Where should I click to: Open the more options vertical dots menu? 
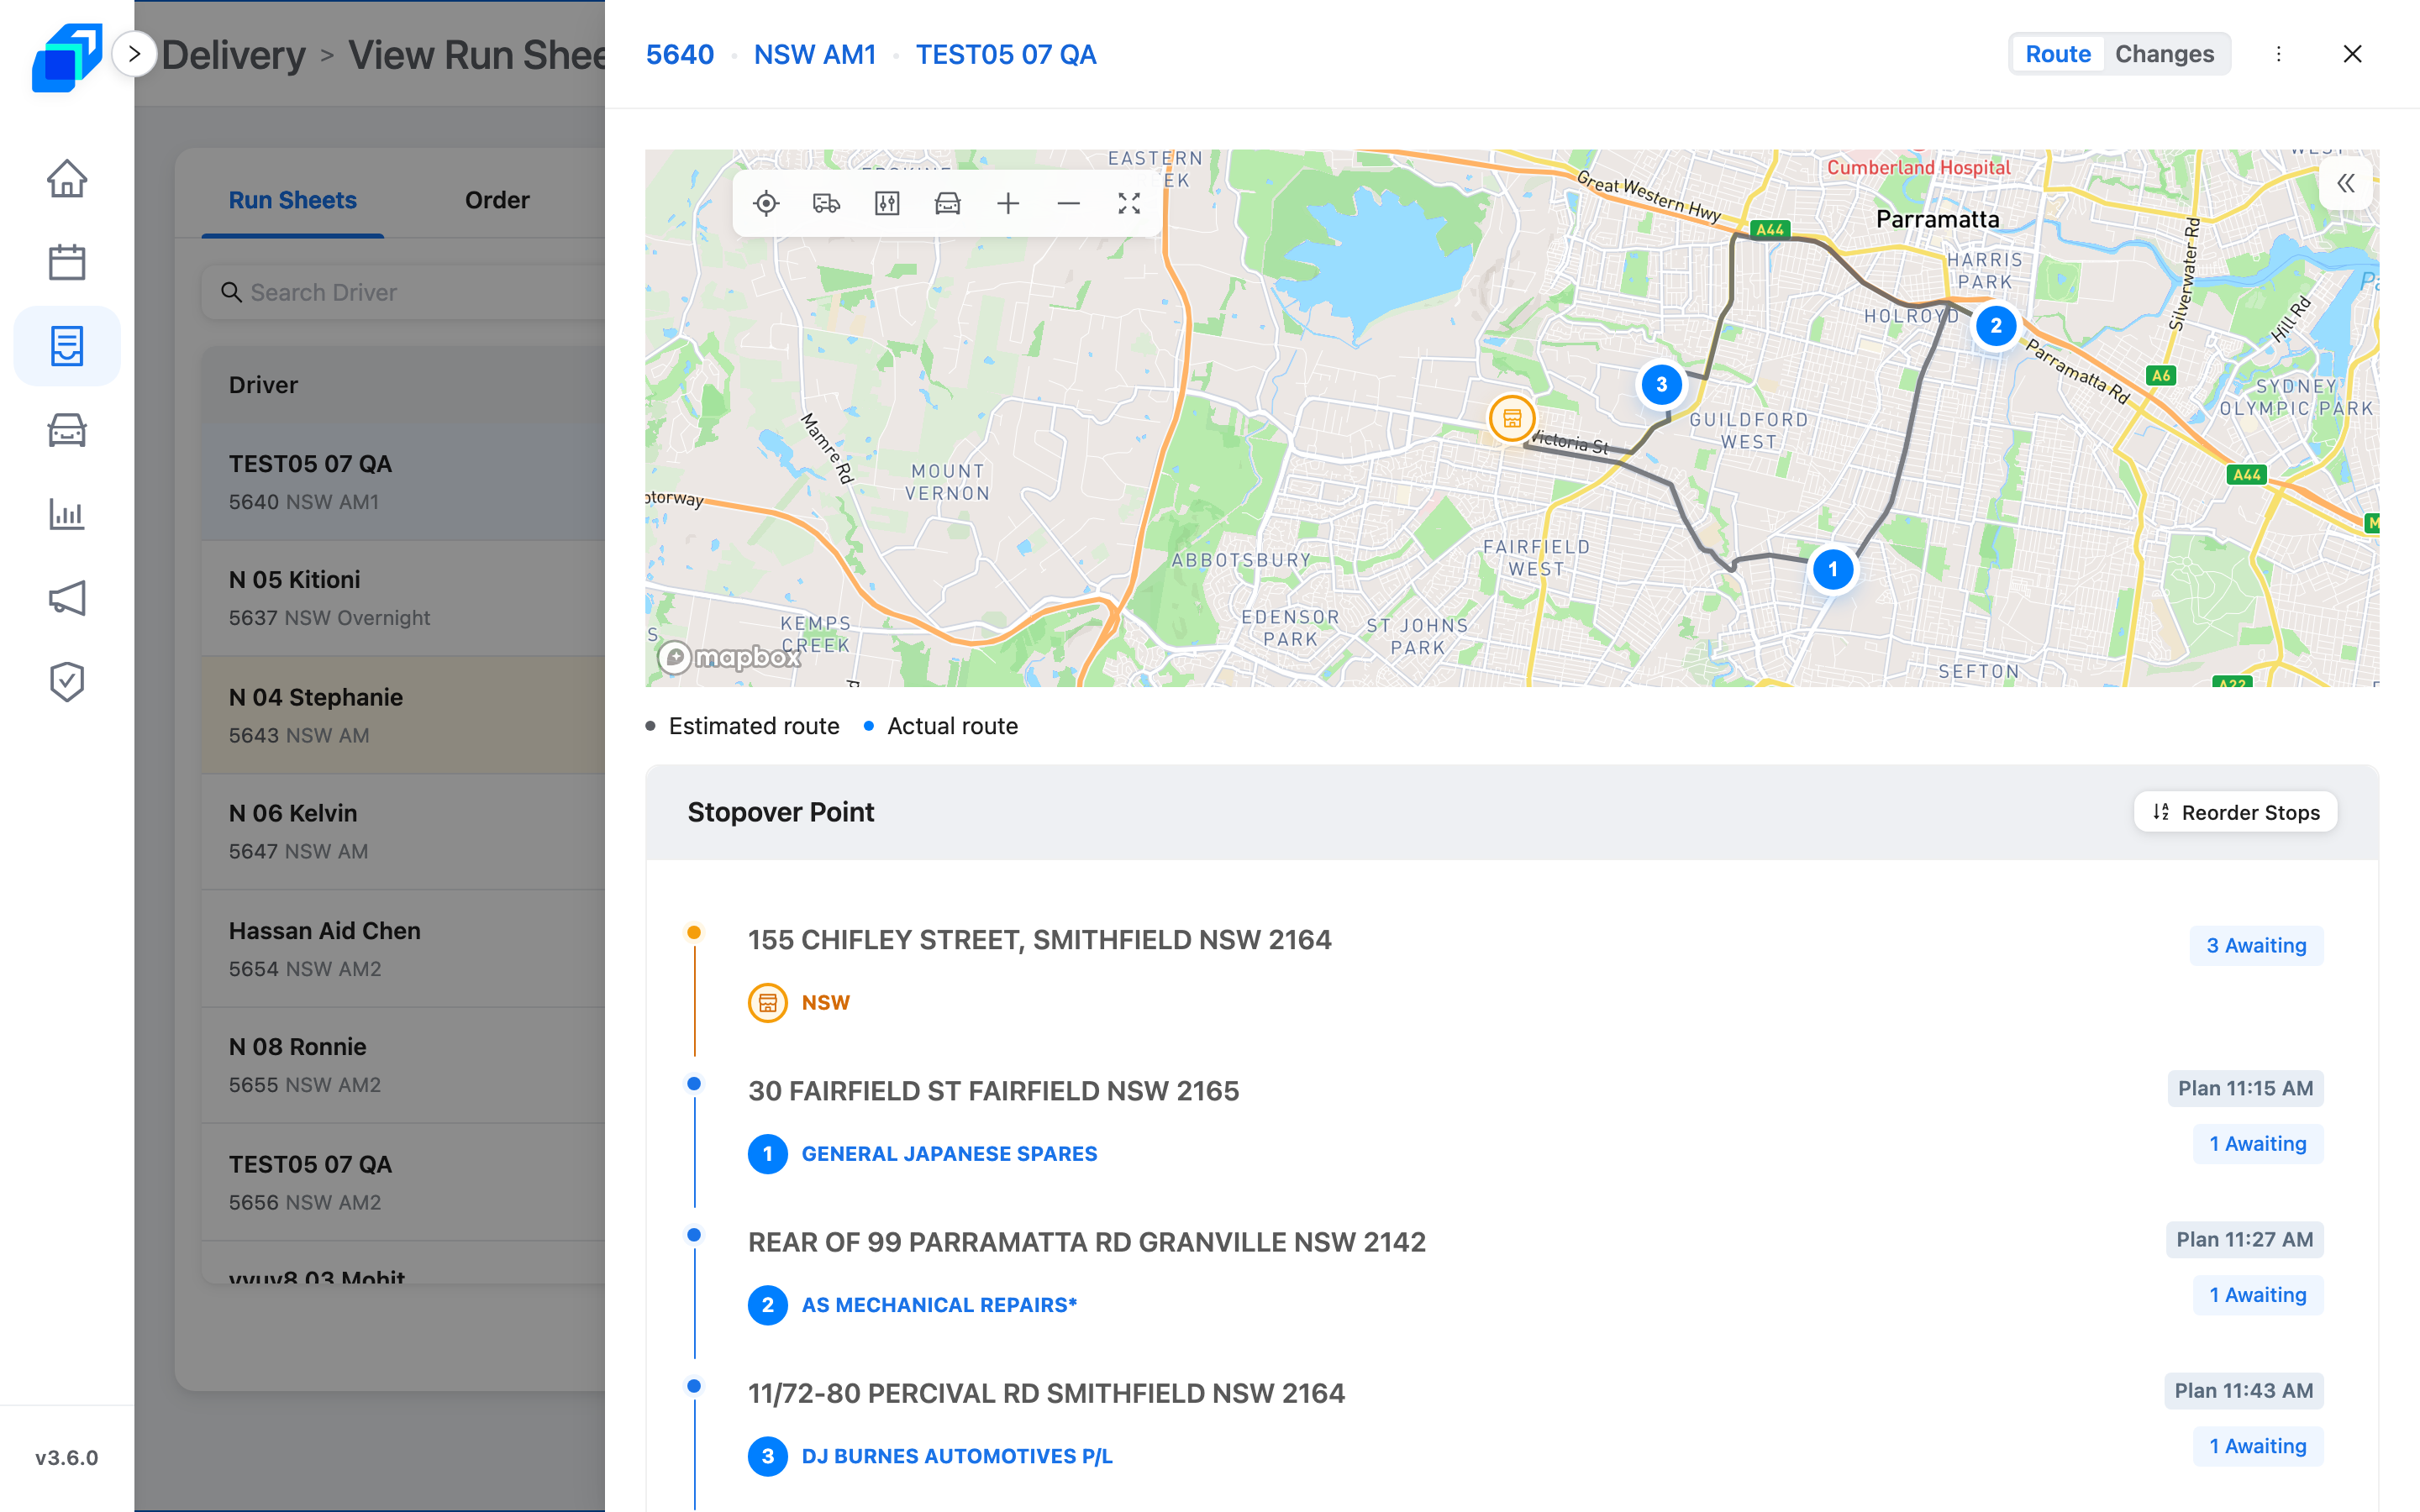[x=2279, y=54]
